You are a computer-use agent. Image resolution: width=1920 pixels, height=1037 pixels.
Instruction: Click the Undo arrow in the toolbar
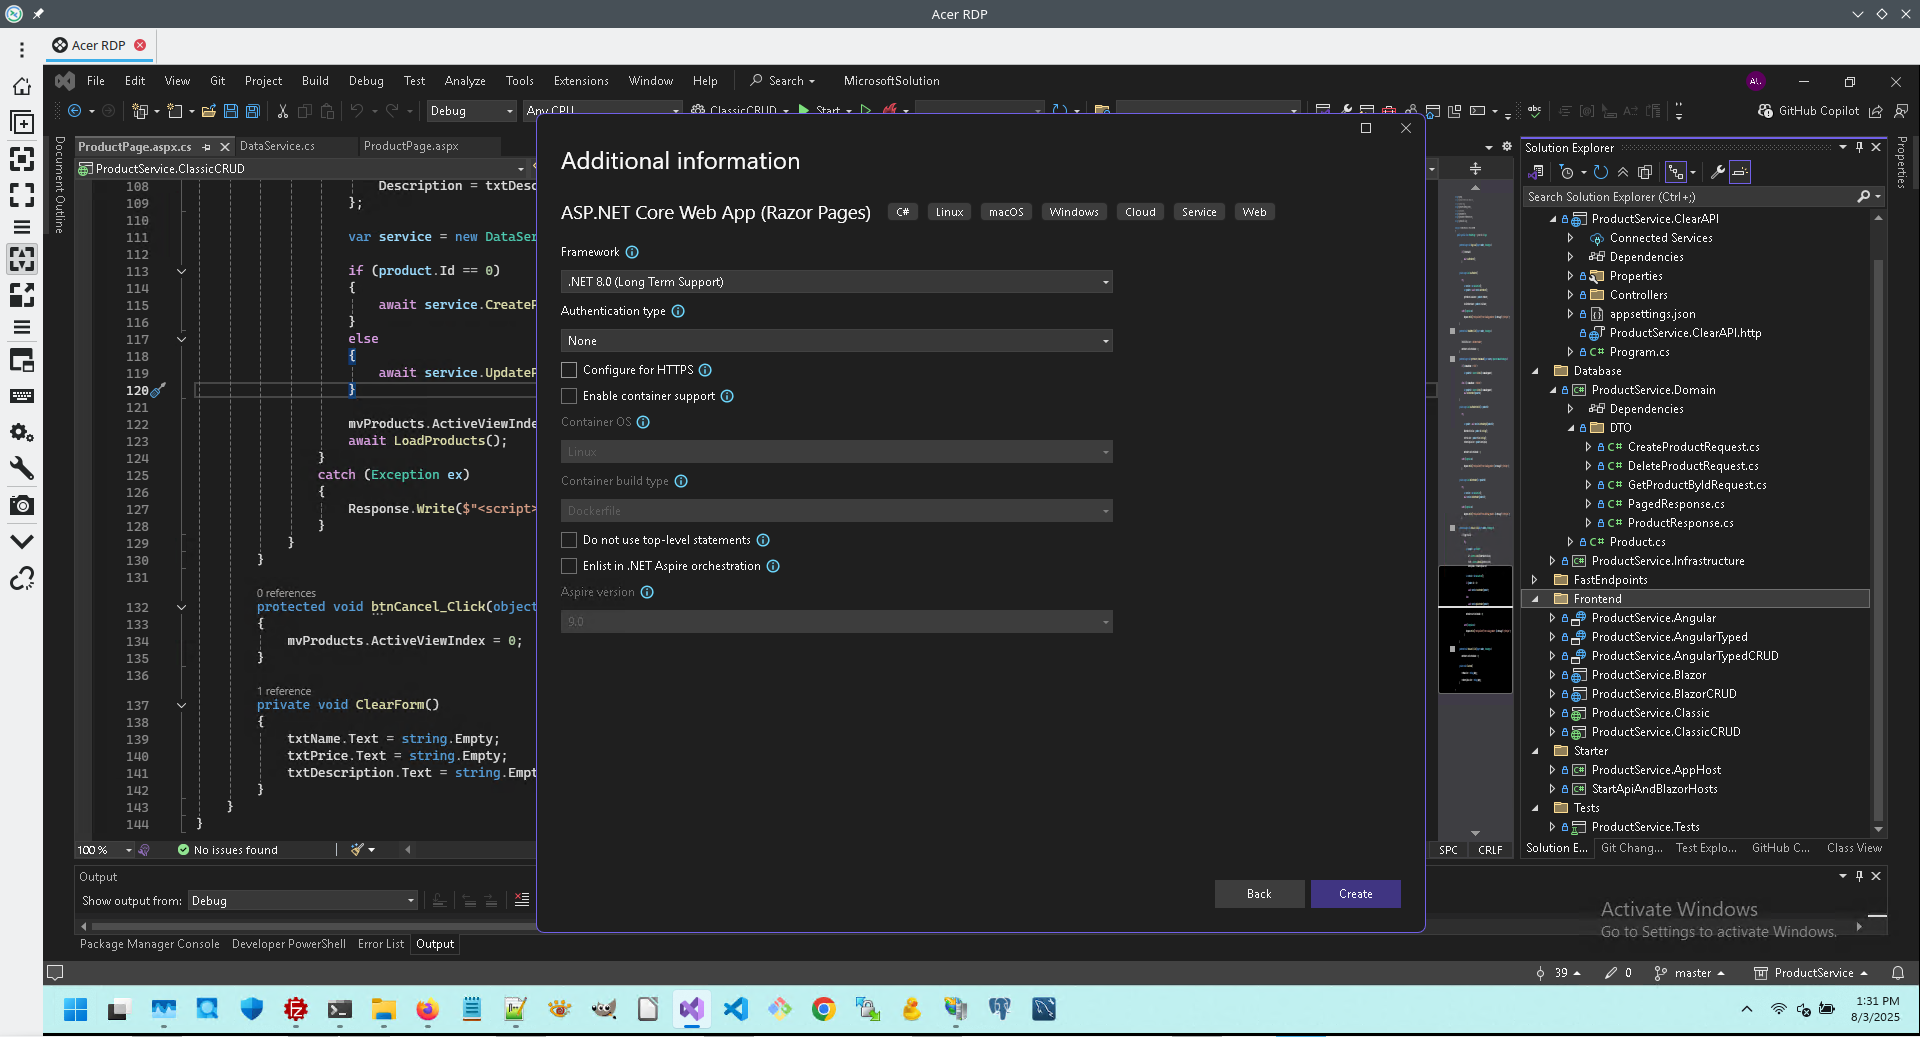(356, 111)
